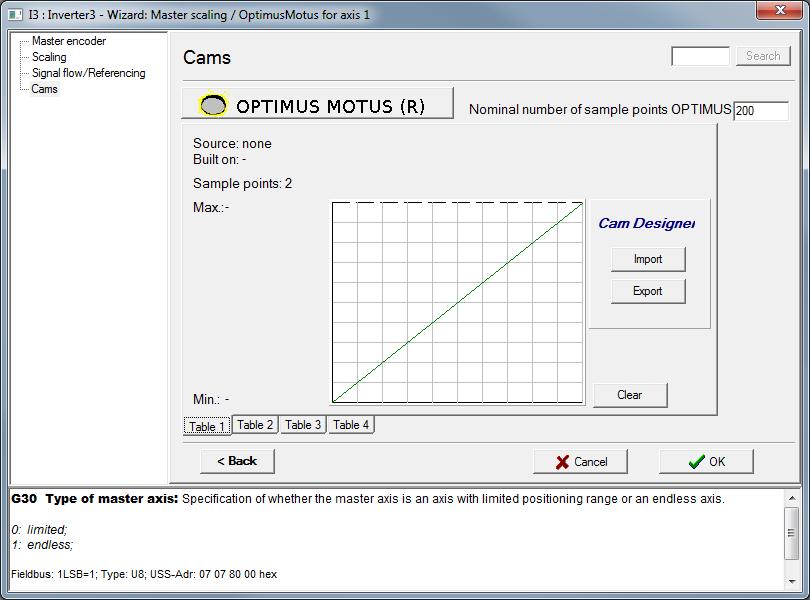Image resolution: width=810 pixels, height=600 pixels.
Task: Confirm with the OK button
Action: pyautogui.click(x=706, y=461)
